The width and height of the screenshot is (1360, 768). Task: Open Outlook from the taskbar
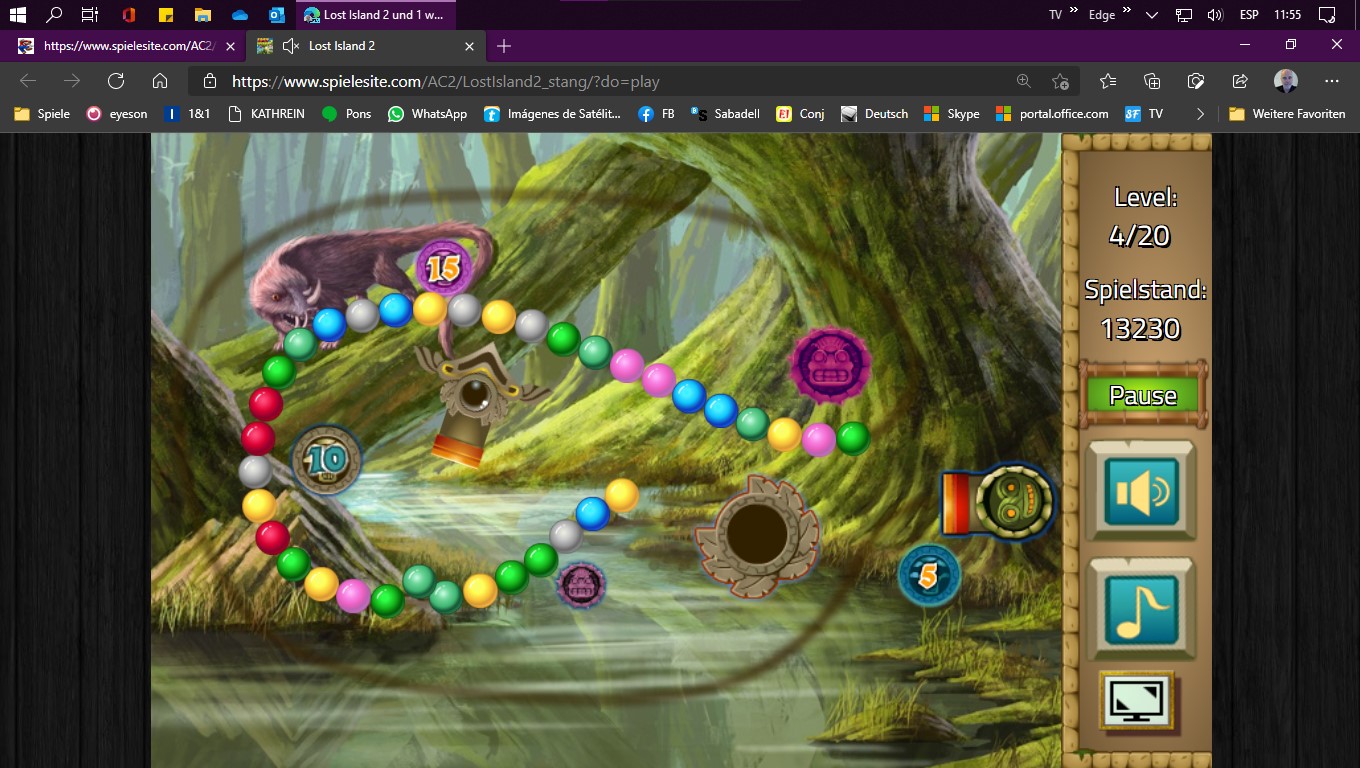pyautogui.click(x=277, y=15)
